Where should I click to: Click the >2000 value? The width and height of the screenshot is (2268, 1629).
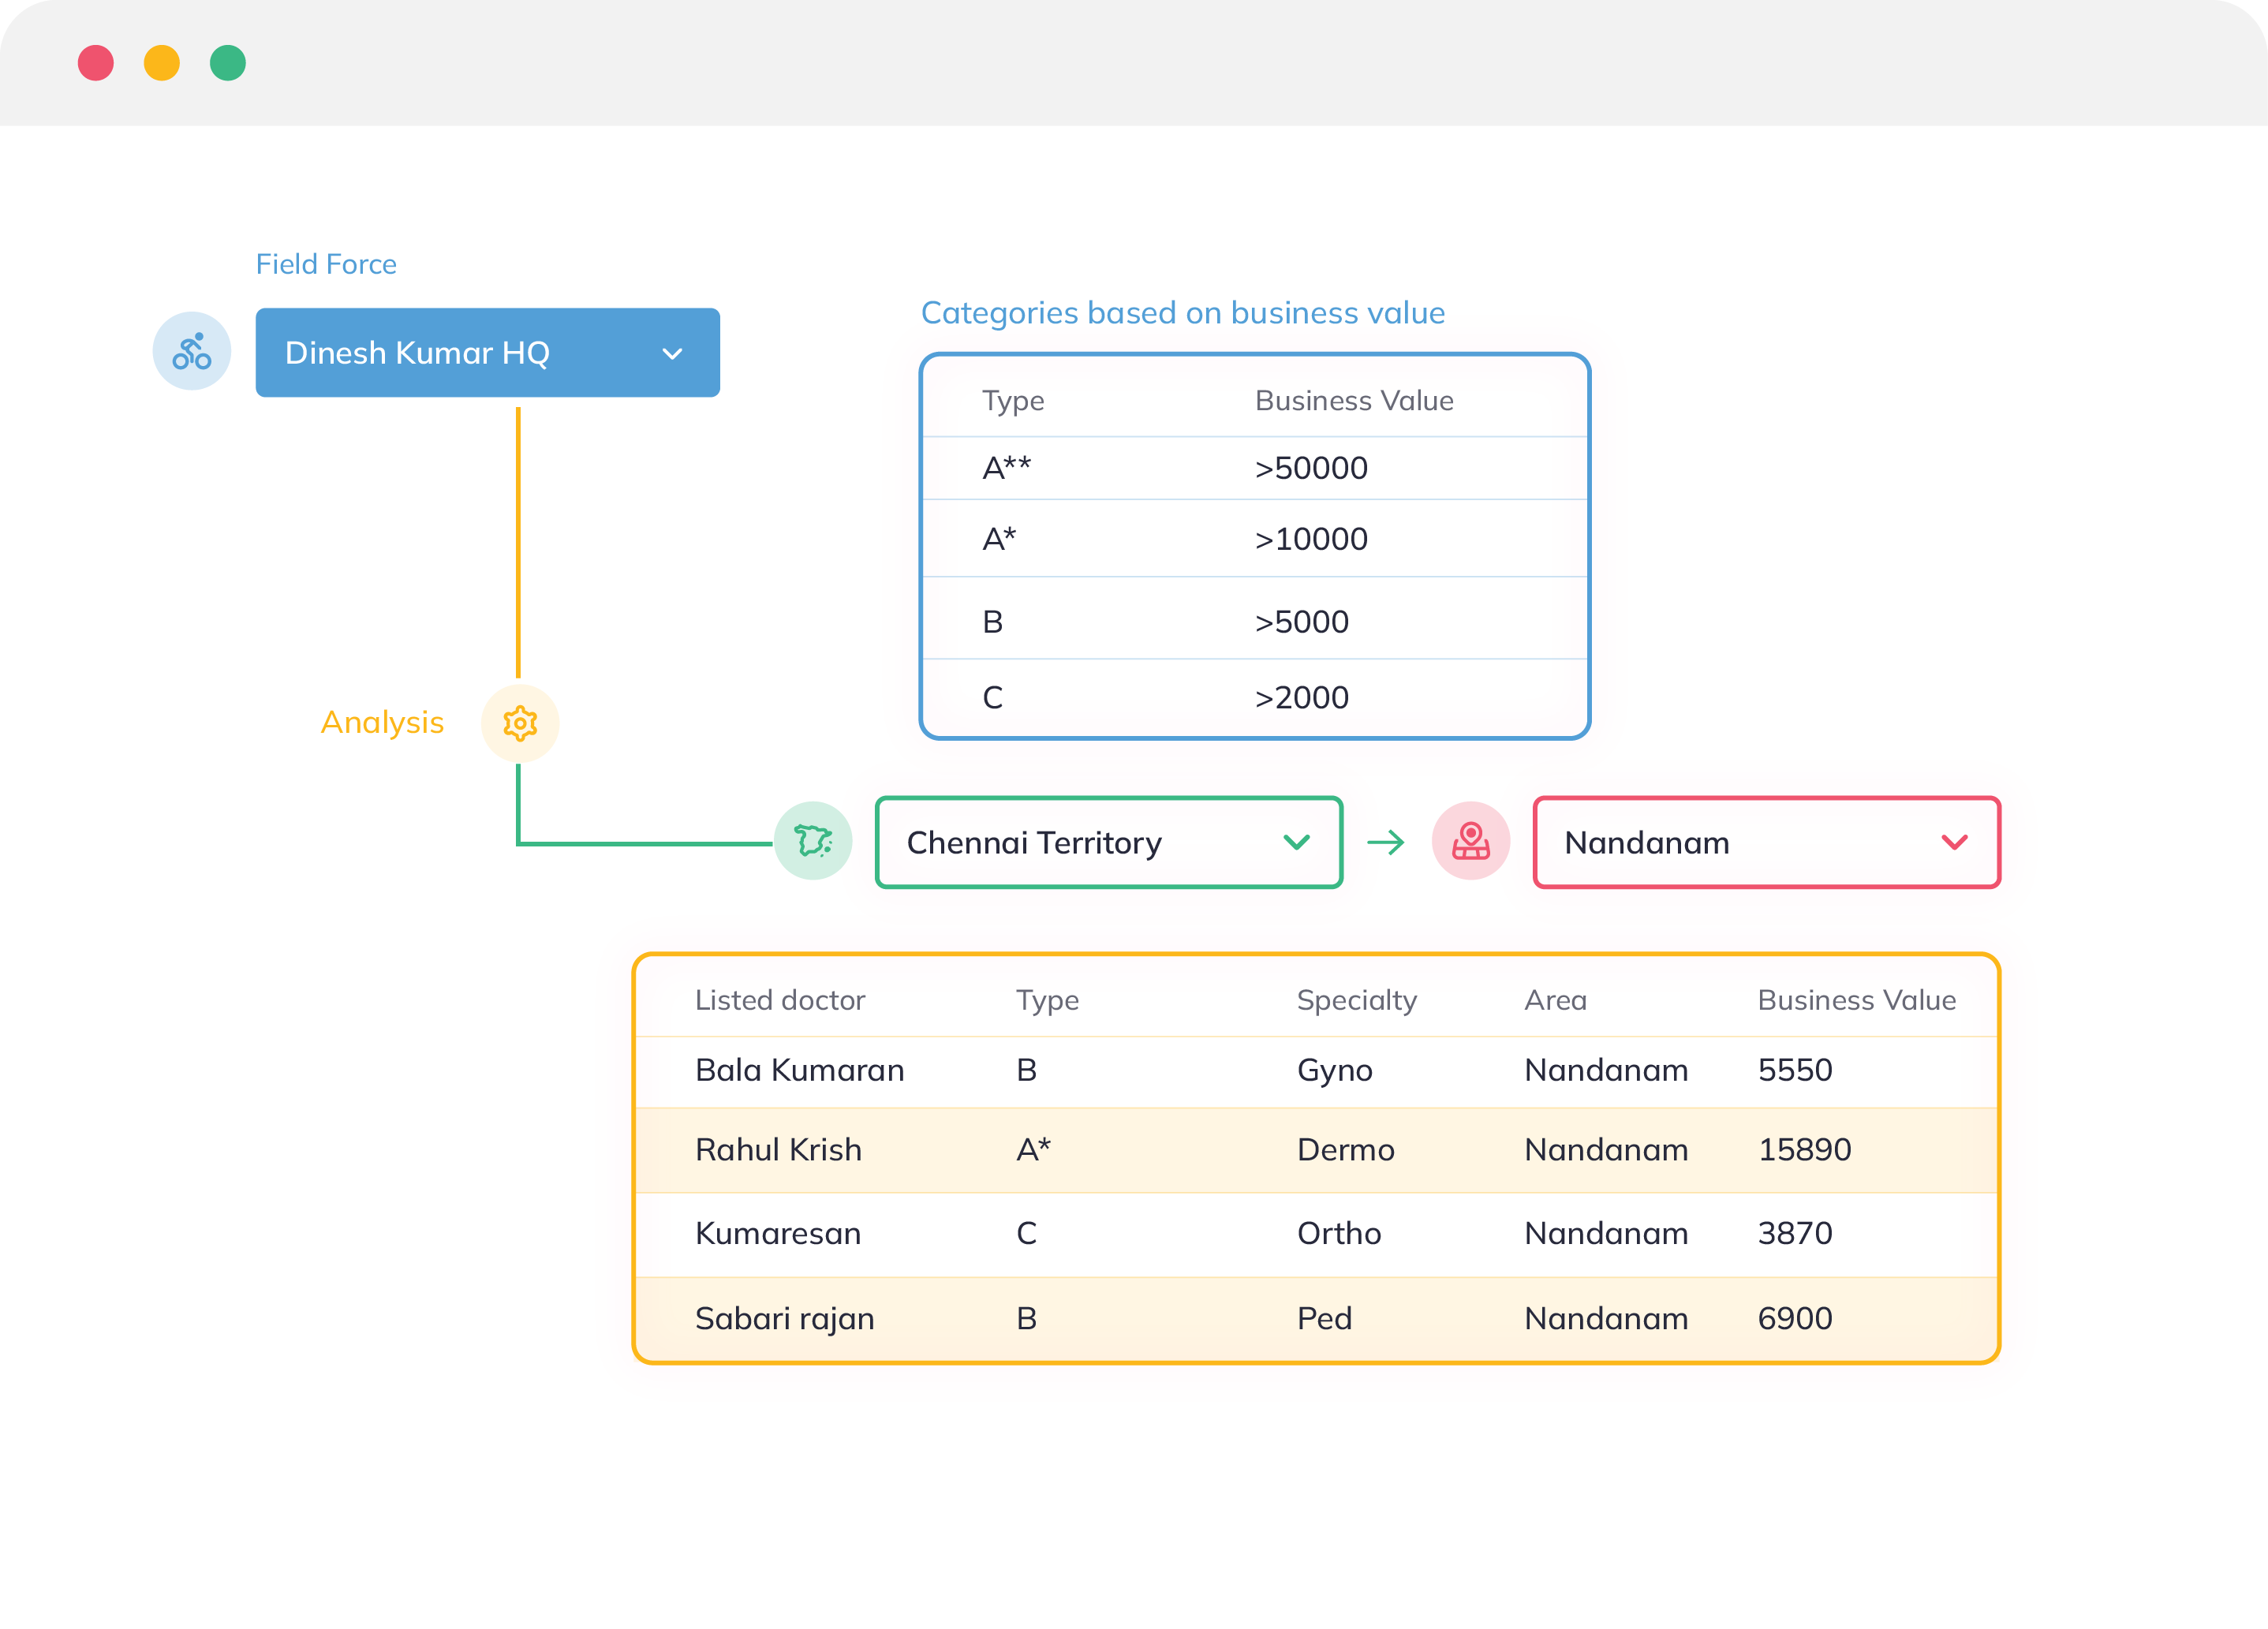click(x=1302, y=697)
